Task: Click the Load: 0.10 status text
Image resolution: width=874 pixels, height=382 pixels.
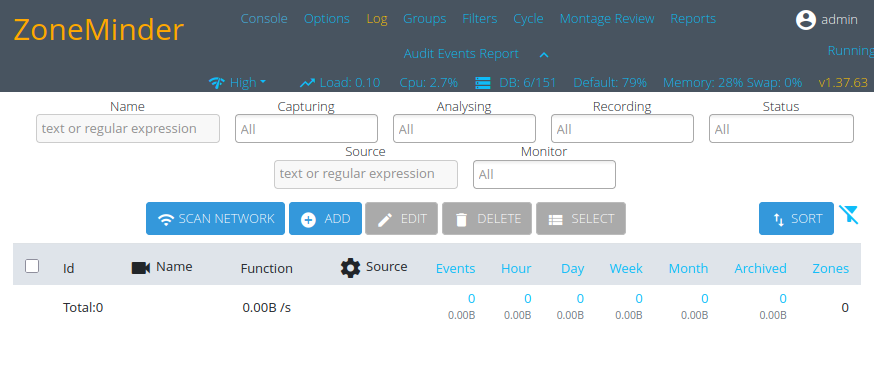Action: point(349,83)
